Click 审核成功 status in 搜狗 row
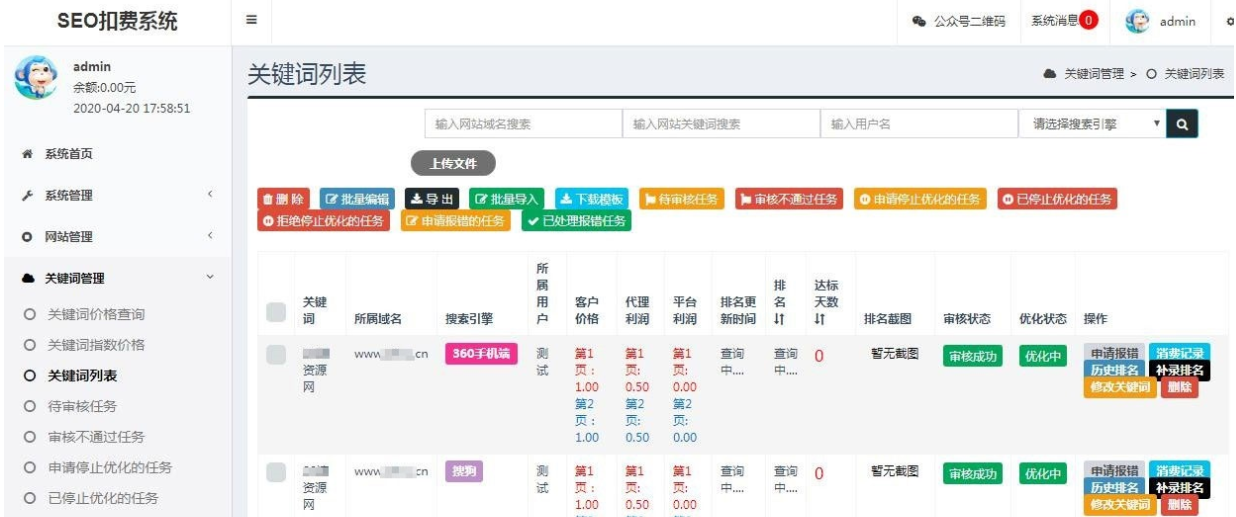Viewport: 1236px width, 517px height. pyautogui.click(x=973, y=474)
